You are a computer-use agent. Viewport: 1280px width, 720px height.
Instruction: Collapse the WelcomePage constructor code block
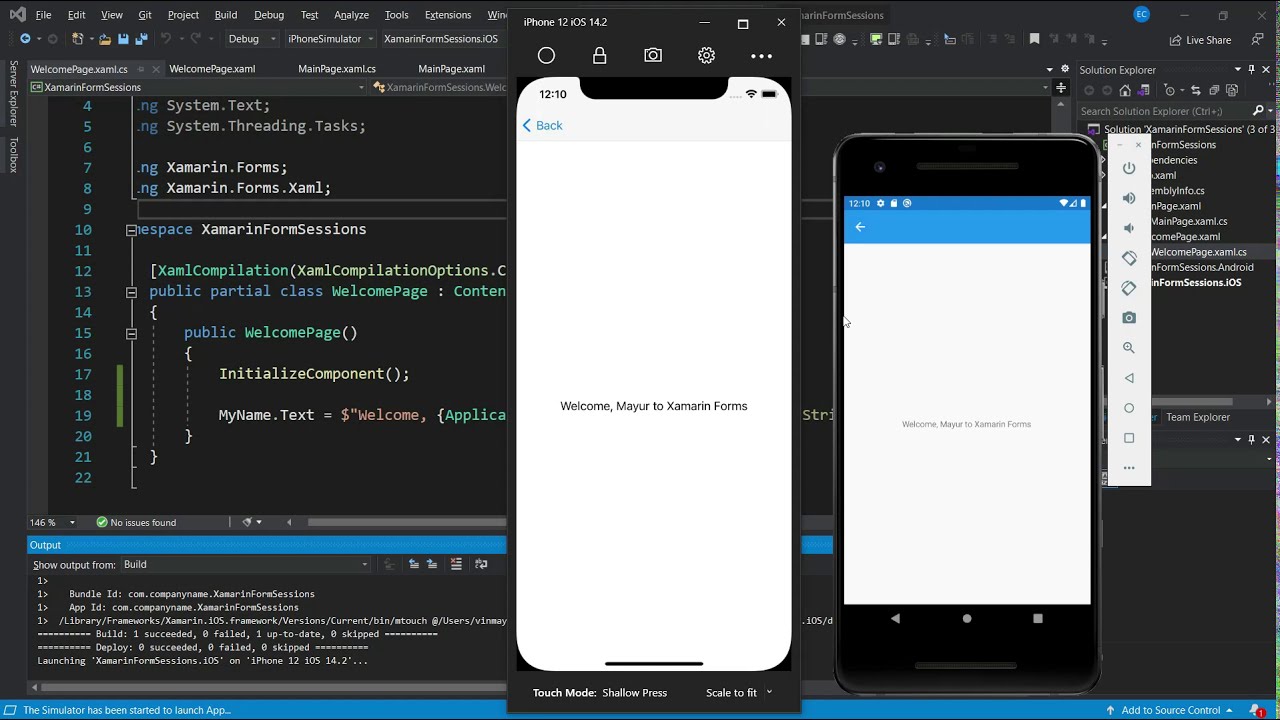point(131,333)
